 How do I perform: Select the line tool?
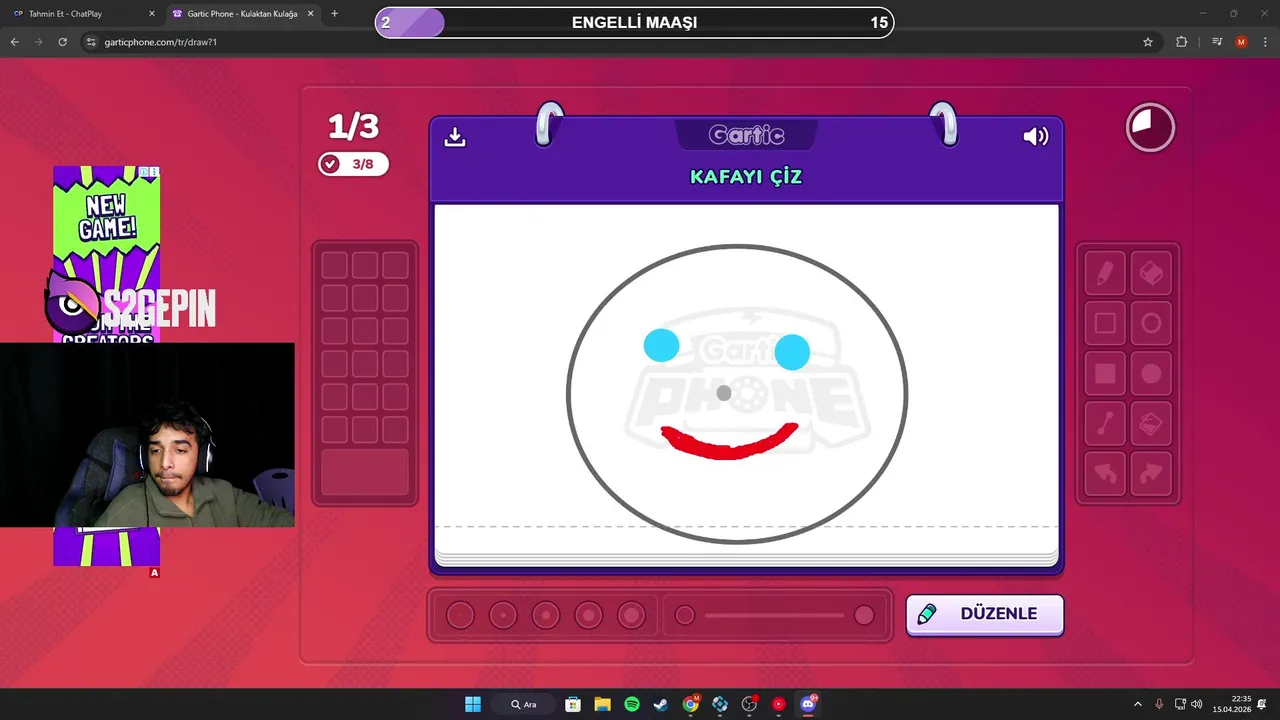point(1105,424)
